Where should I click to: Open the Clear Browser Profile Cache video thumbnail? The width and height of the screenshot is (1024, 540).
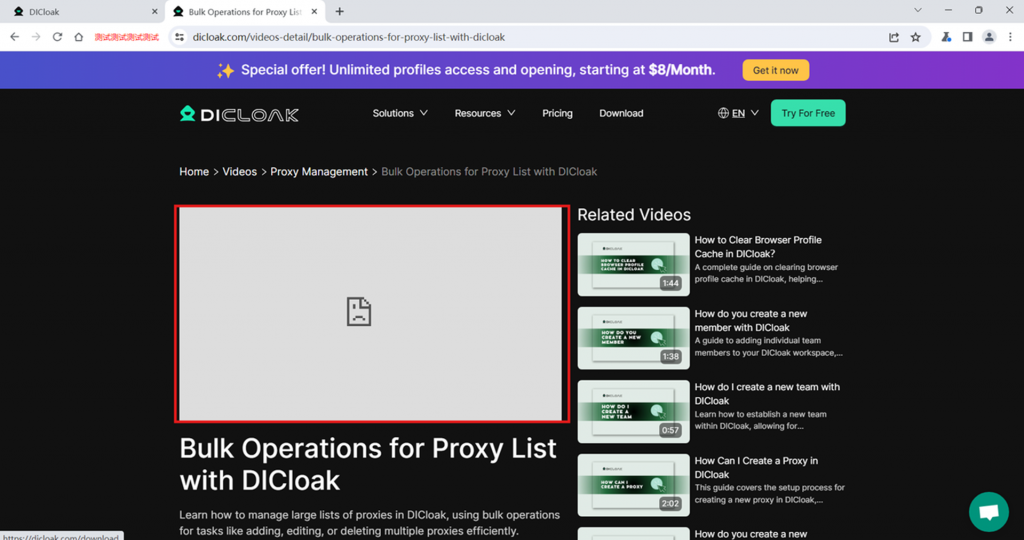[633, 264]
